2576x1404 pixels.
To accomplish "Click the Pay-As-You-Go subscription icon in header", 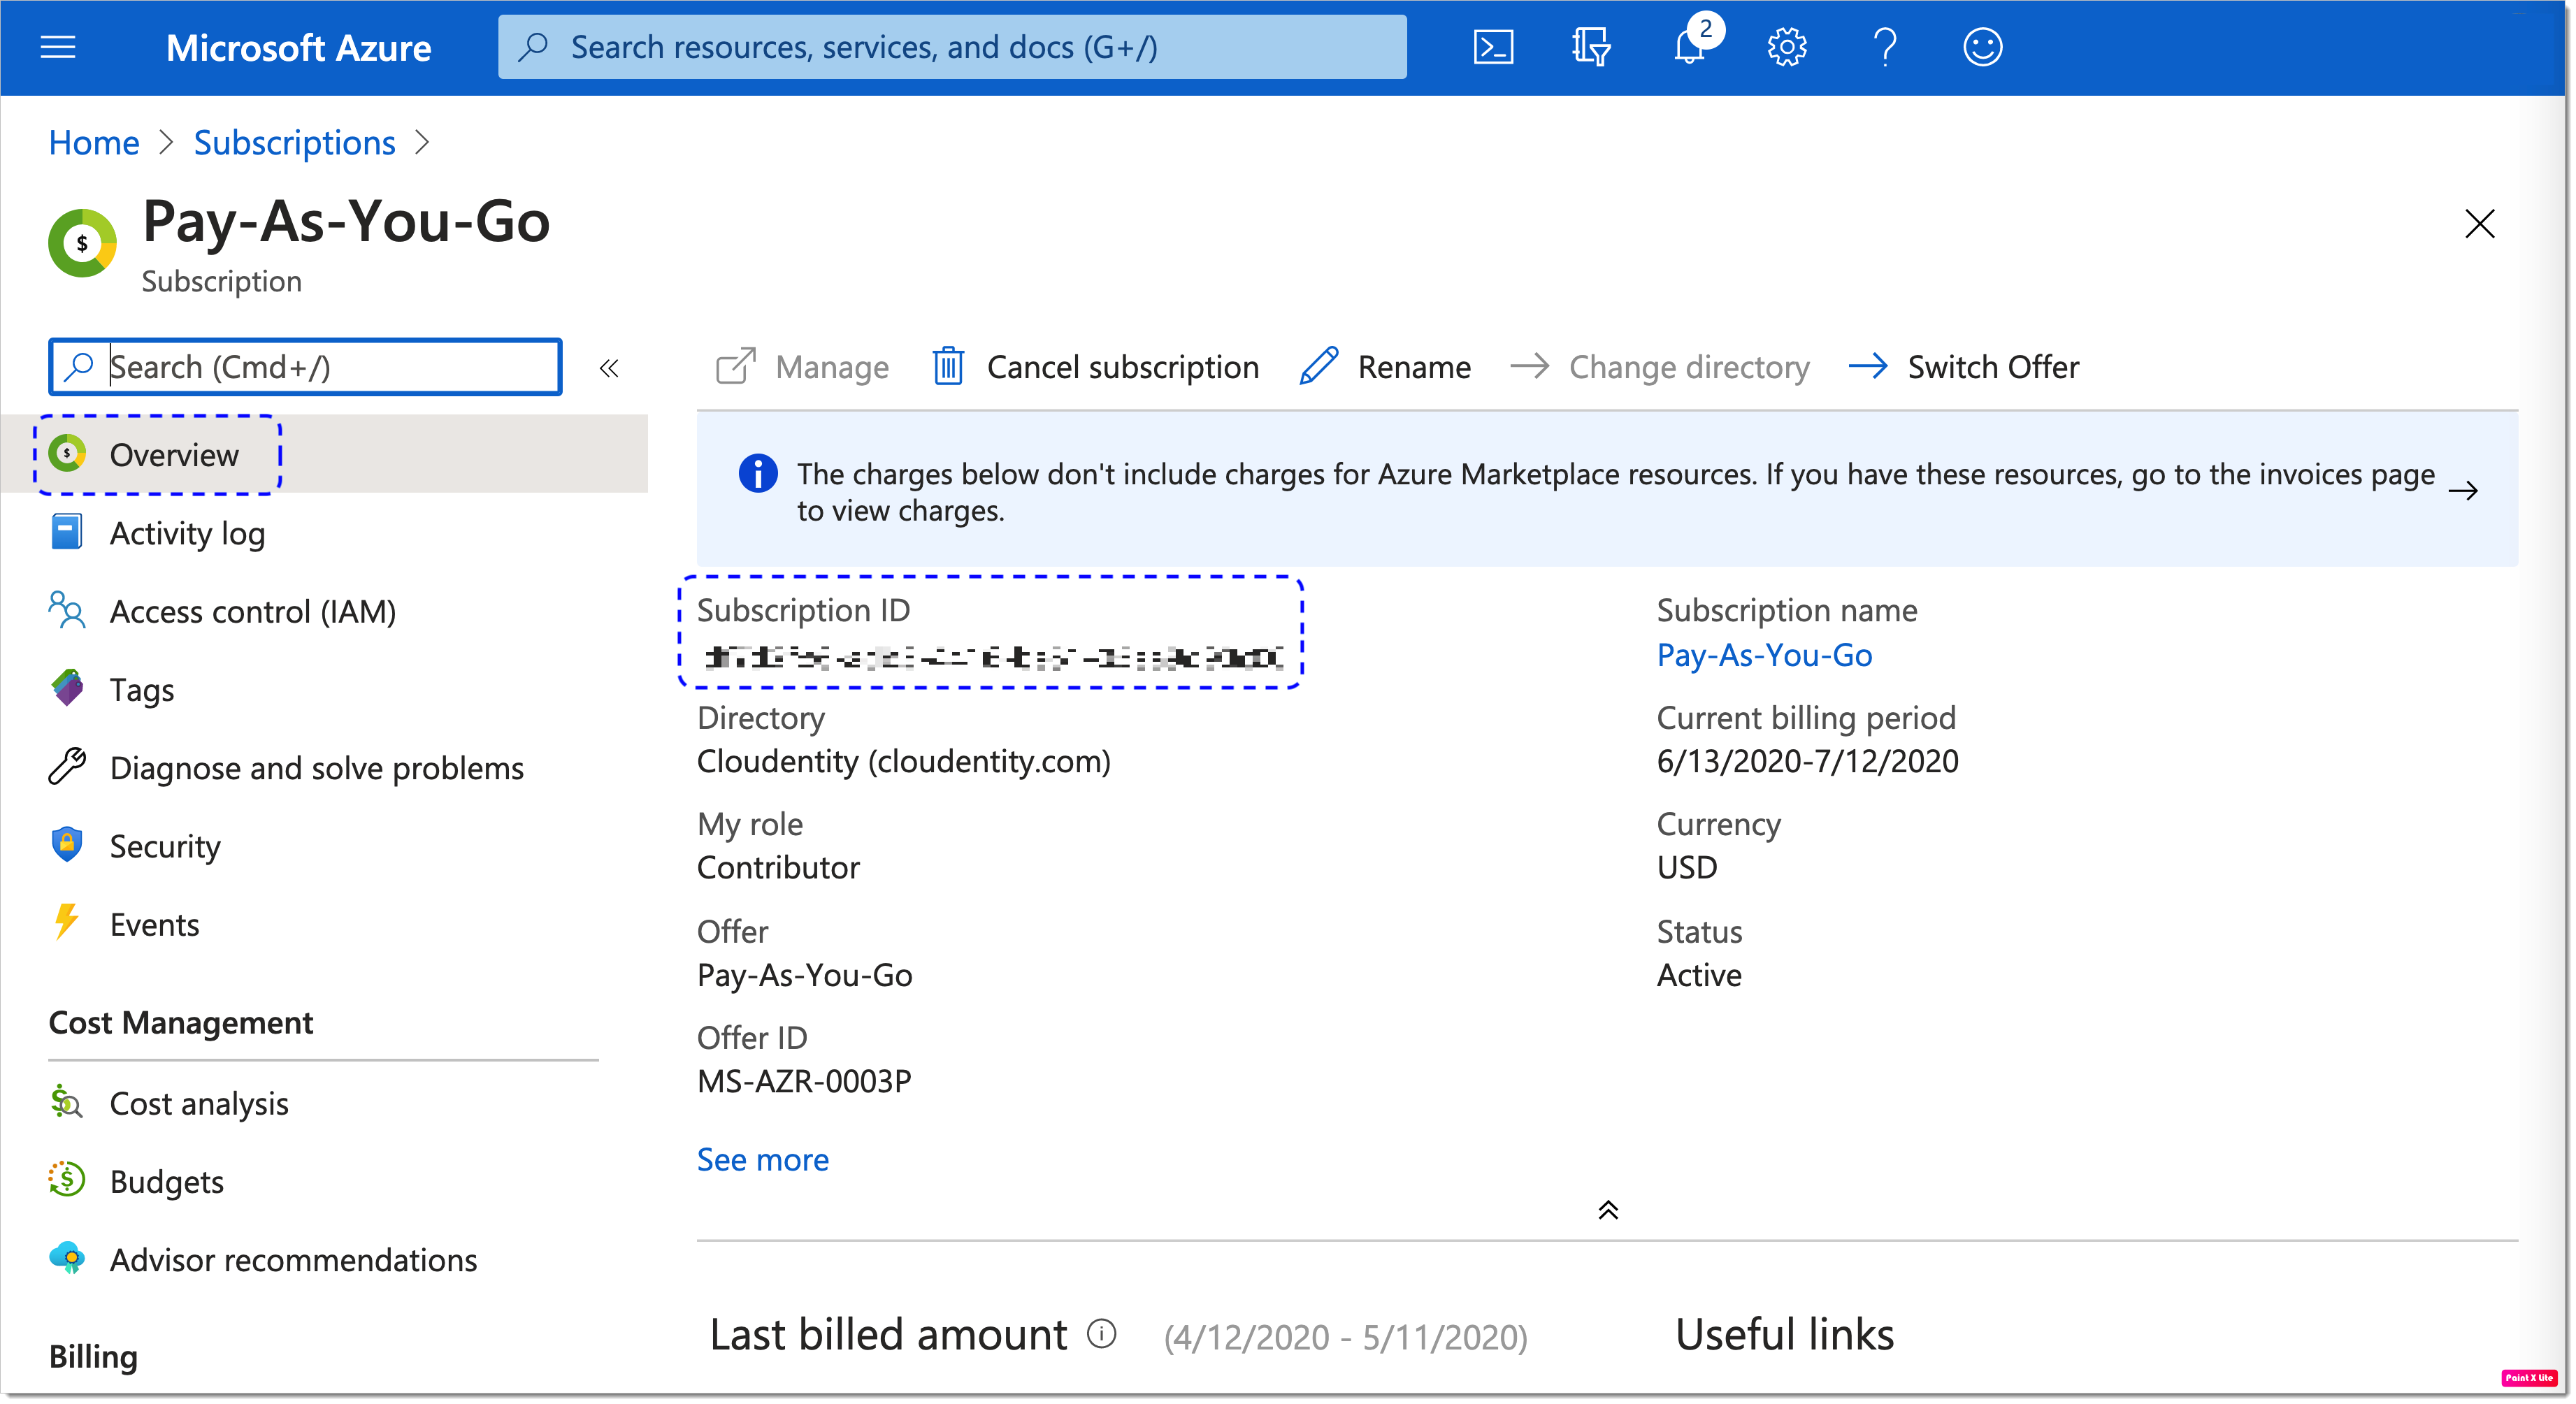I will 82,243.
